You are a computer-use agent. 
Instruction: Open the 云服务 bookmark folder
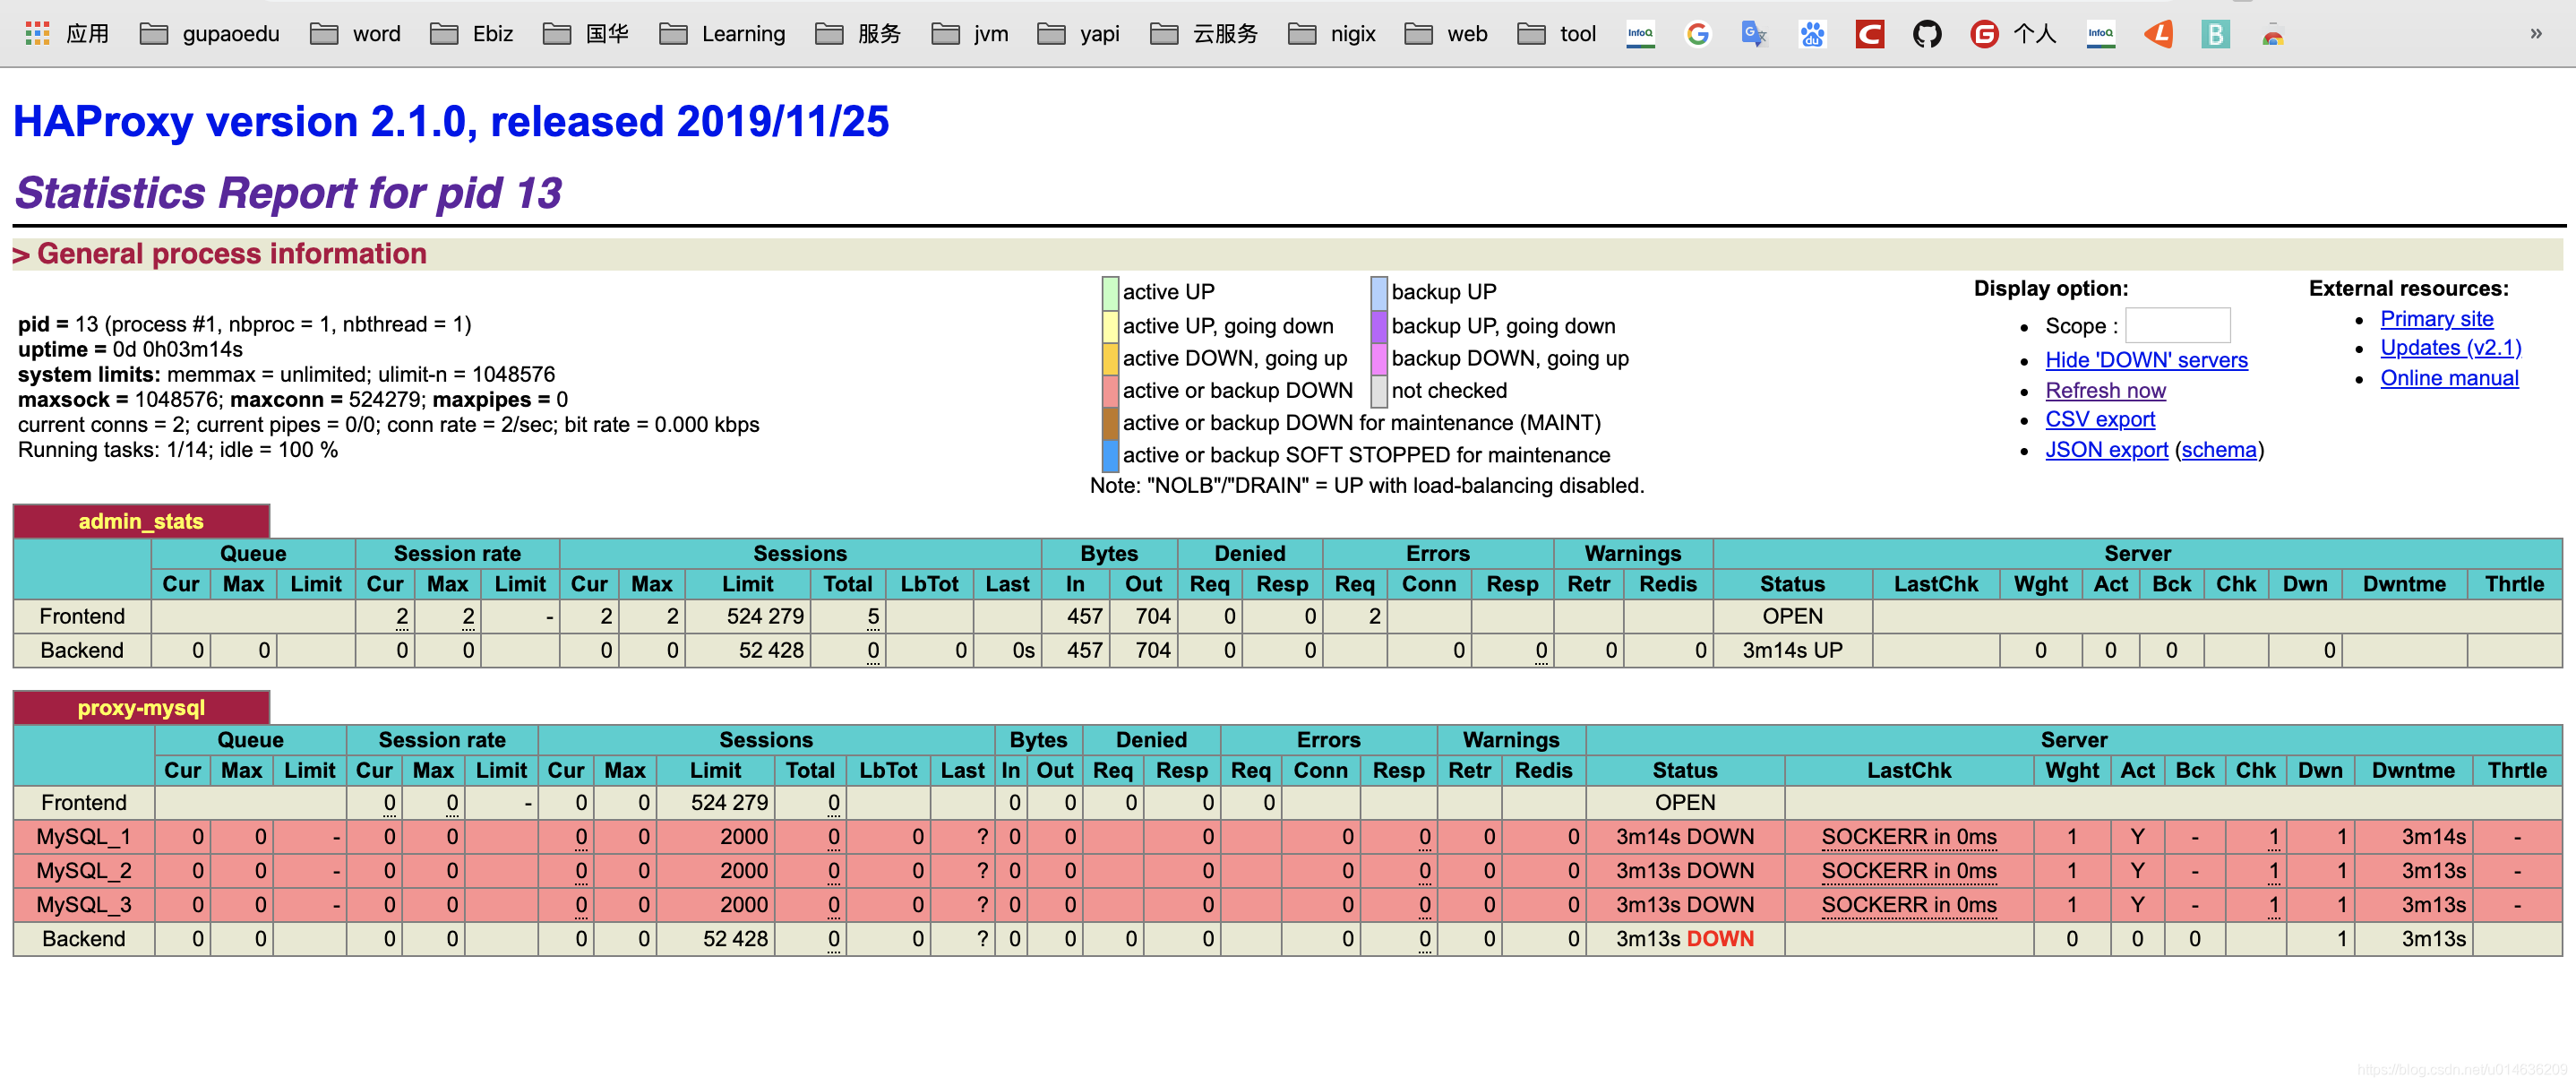click(1204, 34)
